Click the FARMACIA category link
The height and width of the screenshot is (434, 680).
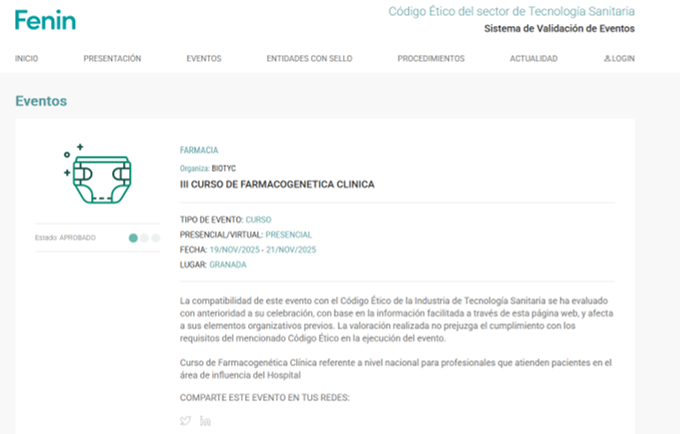pos(199,150)
